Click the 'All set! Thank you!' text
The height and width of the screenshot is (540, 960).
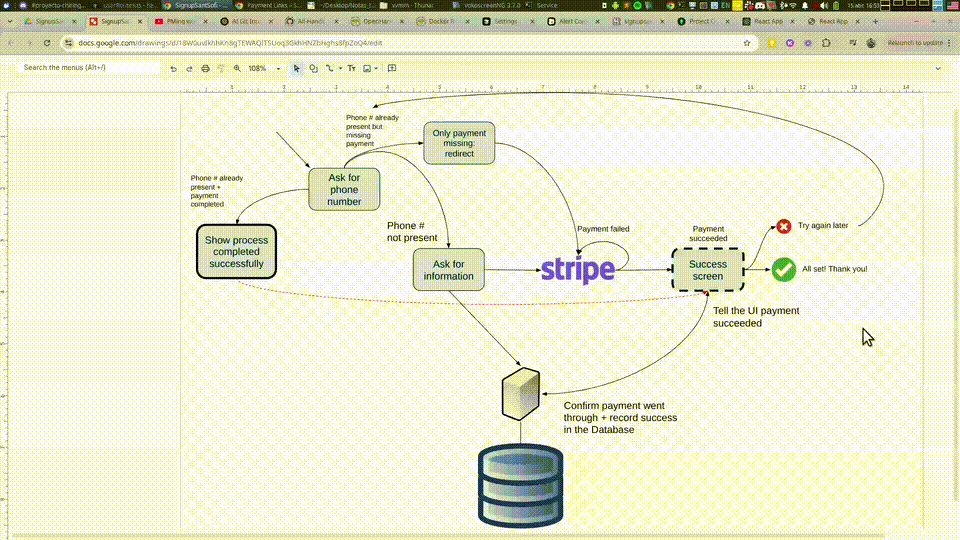click(834, 269)
